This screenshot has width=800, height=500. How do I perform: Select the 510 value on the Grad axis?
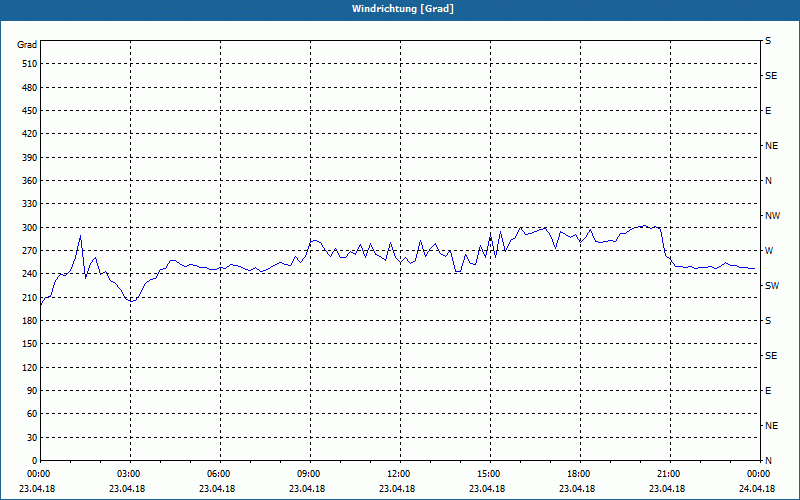[x=29, y=64]
